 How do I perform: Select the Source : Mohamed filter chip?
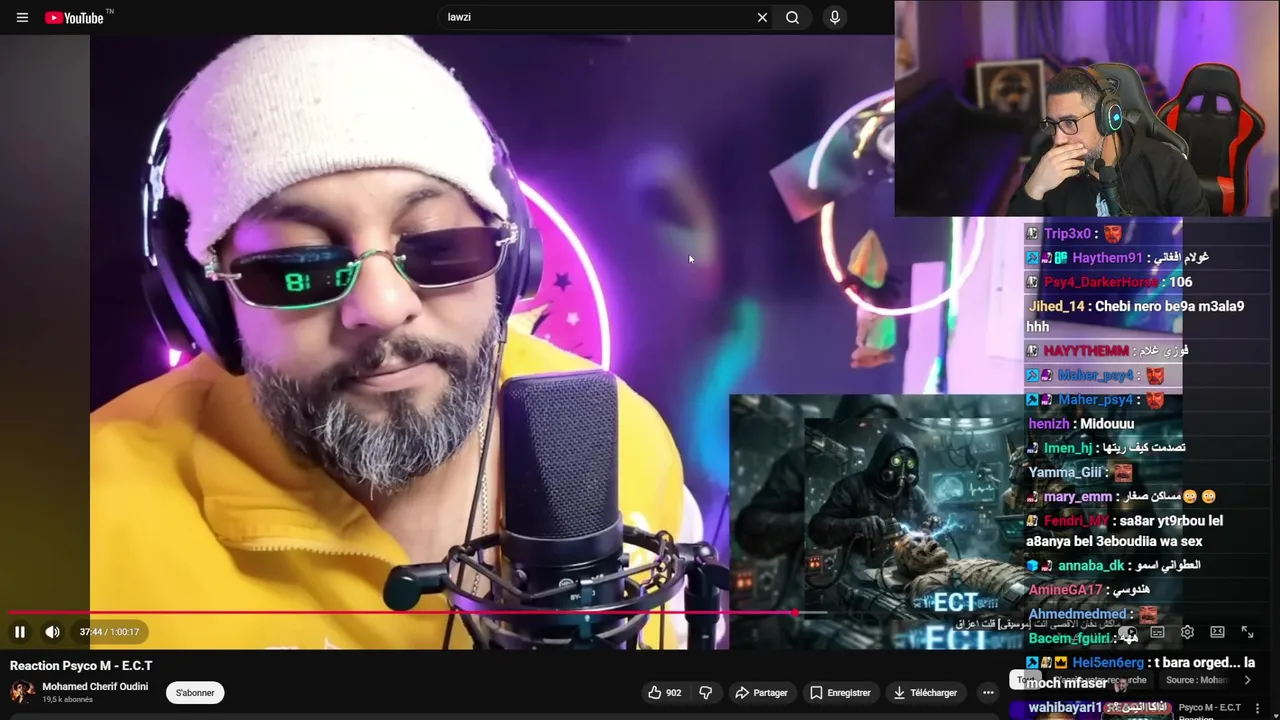coord(1196,680)
